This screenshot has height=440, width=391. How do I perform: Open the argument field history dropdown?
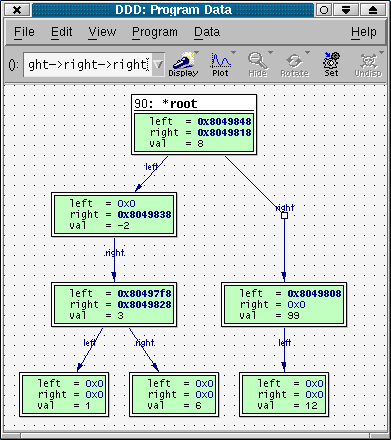(x=158, y=65)
